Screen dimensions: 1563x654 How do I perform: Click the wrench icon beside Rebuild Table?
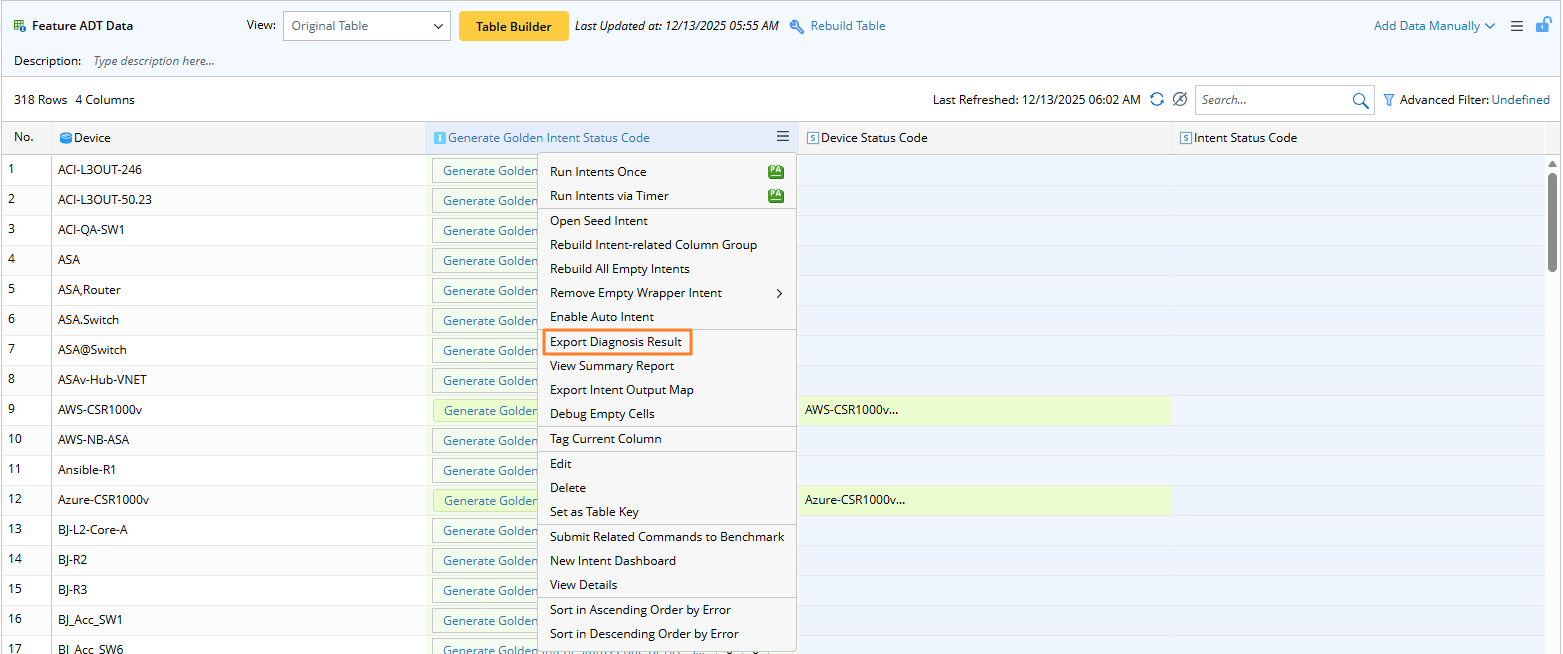797,27
